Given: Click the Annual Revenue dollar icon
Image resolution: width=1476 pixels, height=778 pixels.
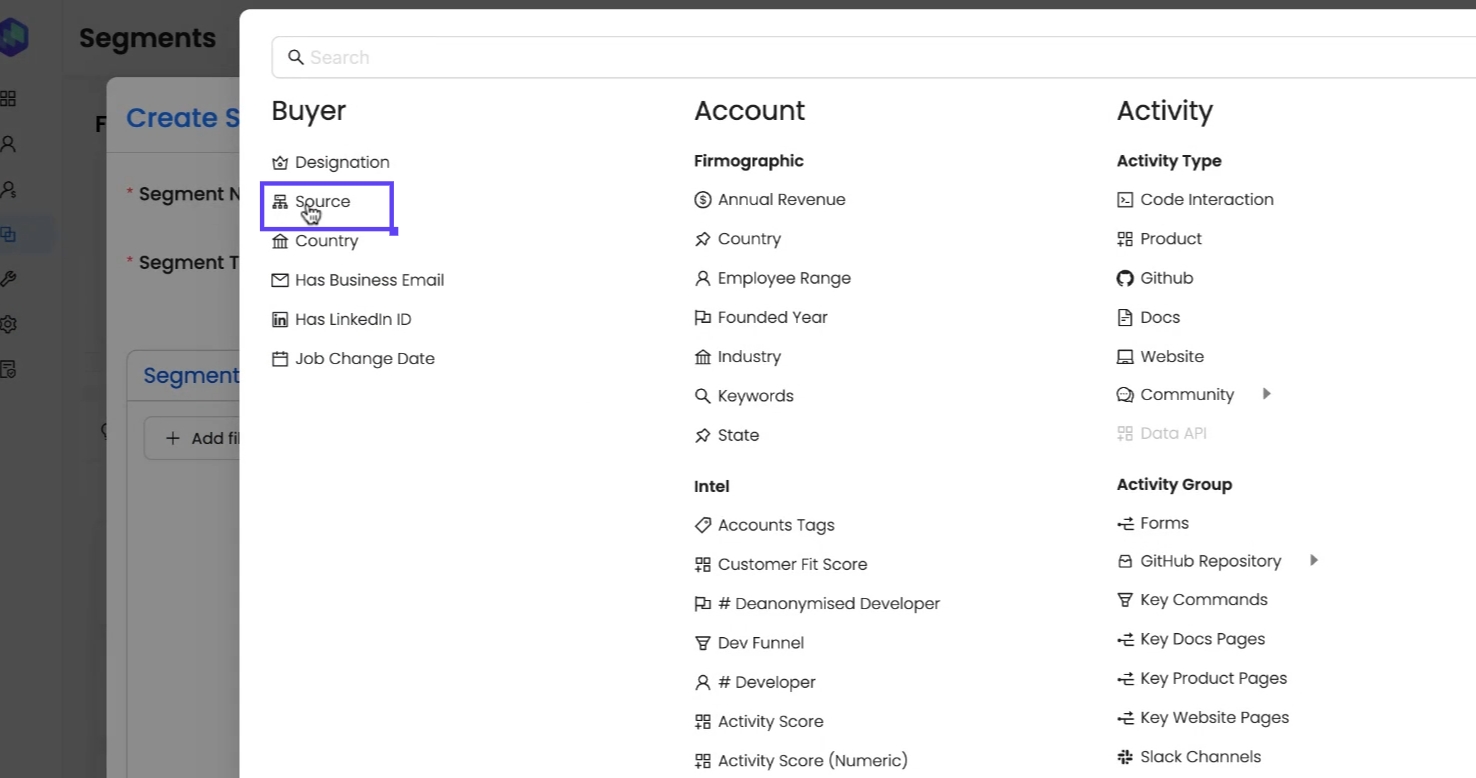Looking at the screenshot, I should point(703,200).
